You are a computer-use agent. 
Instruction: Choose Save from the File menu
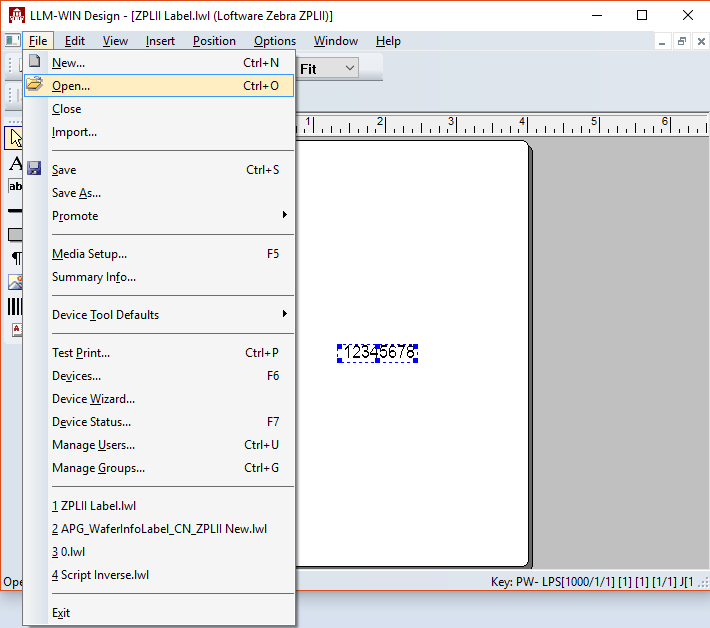[159, 170]
